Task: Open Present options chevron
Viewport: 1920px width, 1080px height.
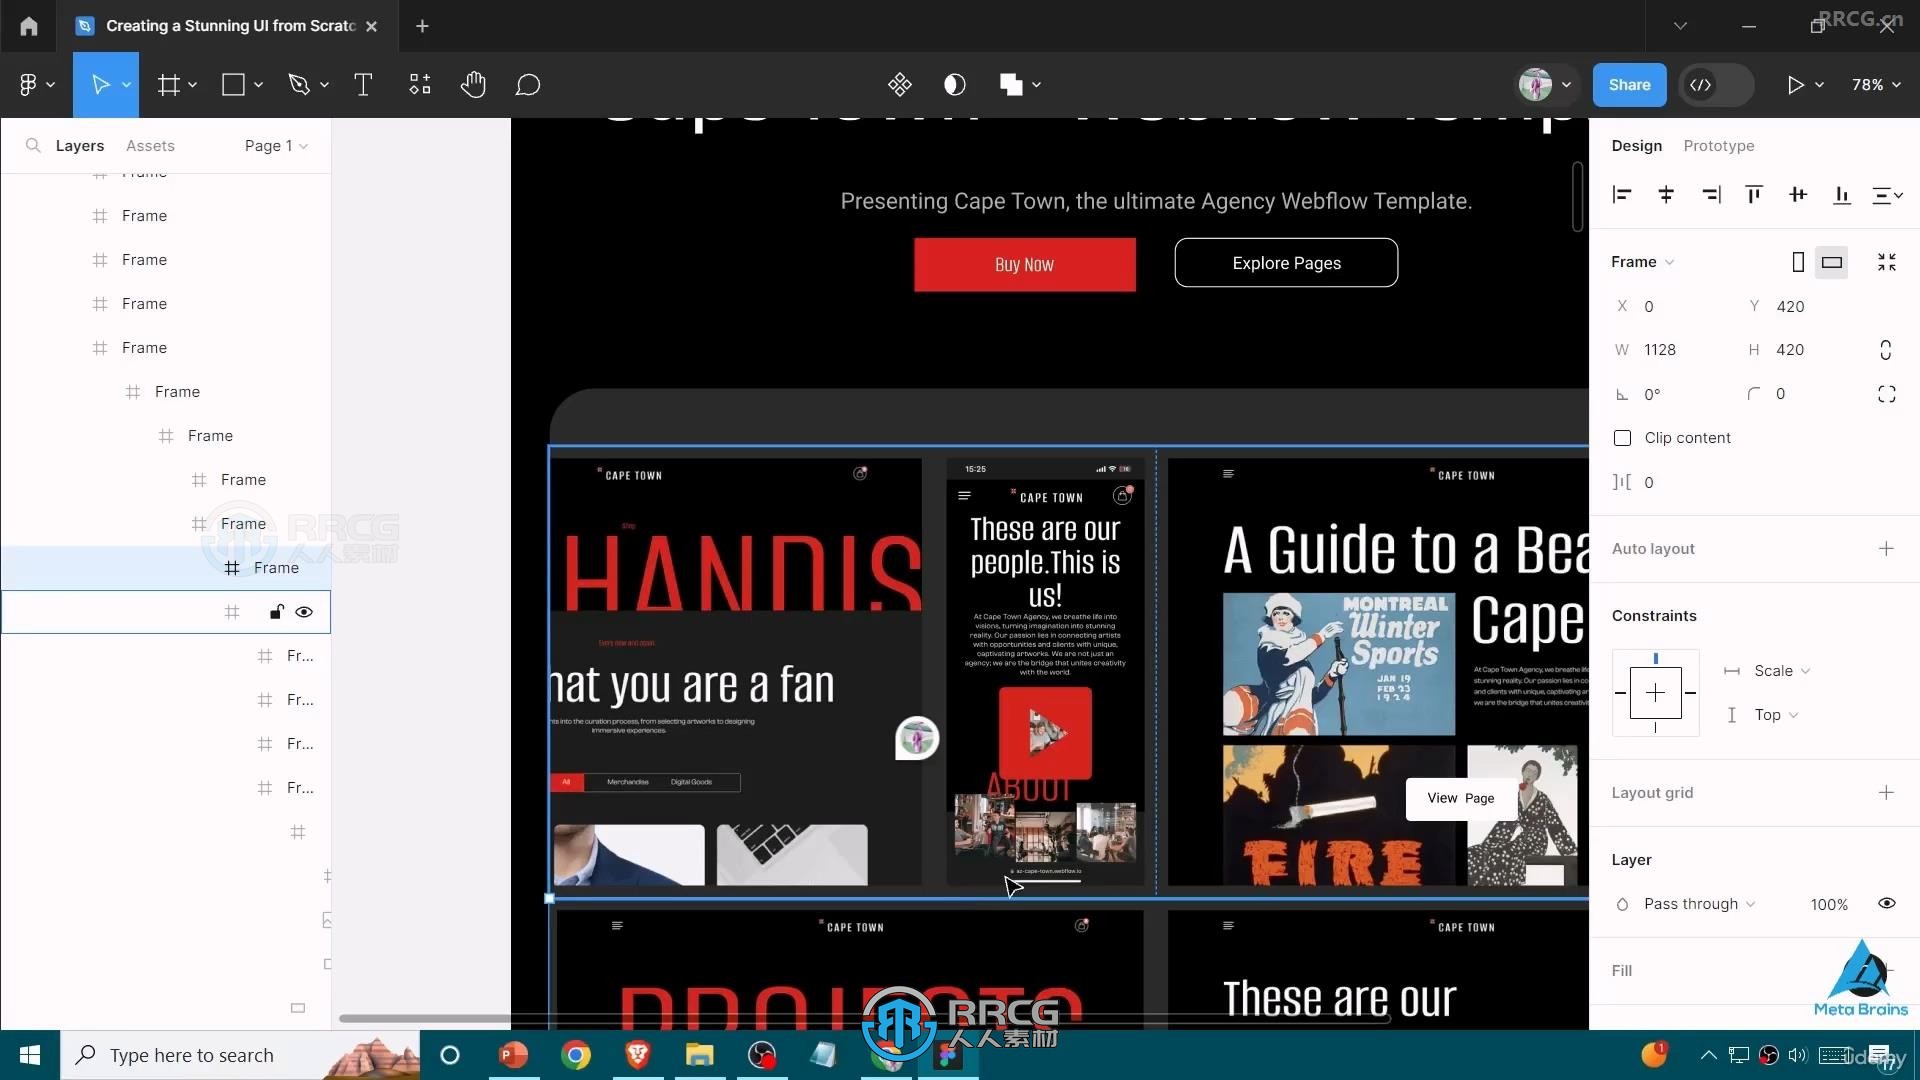Action: 1819,85
